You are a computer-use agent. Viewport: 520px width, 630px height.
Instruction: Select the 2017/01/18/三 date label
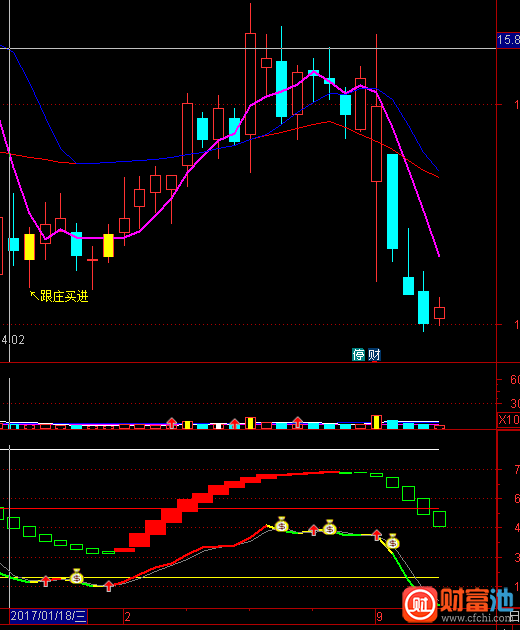coord(48,616)
